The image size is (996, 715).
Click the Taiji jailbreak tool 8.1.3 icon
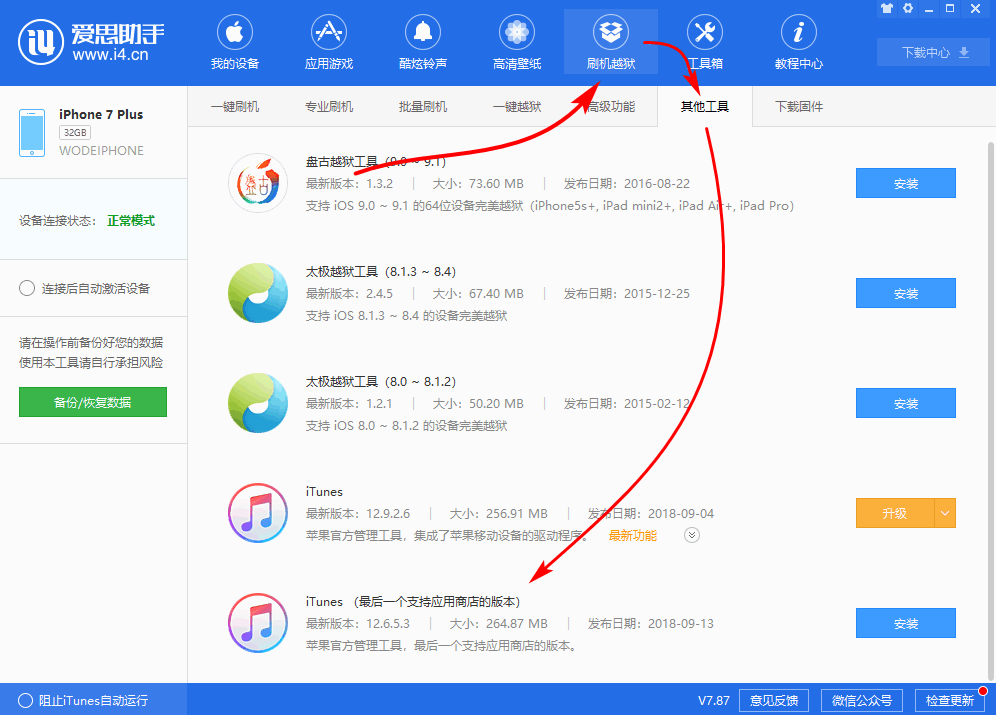point(258,293)
